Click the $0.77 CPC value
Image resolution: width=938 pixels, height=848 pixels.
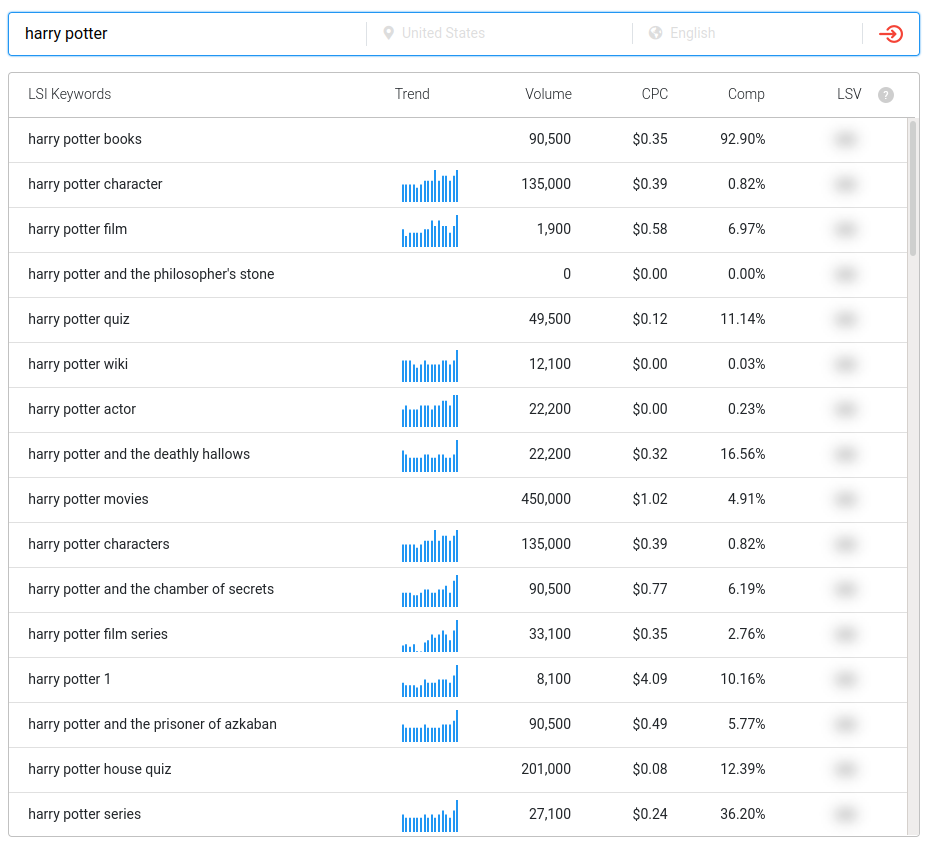[650, 589]
